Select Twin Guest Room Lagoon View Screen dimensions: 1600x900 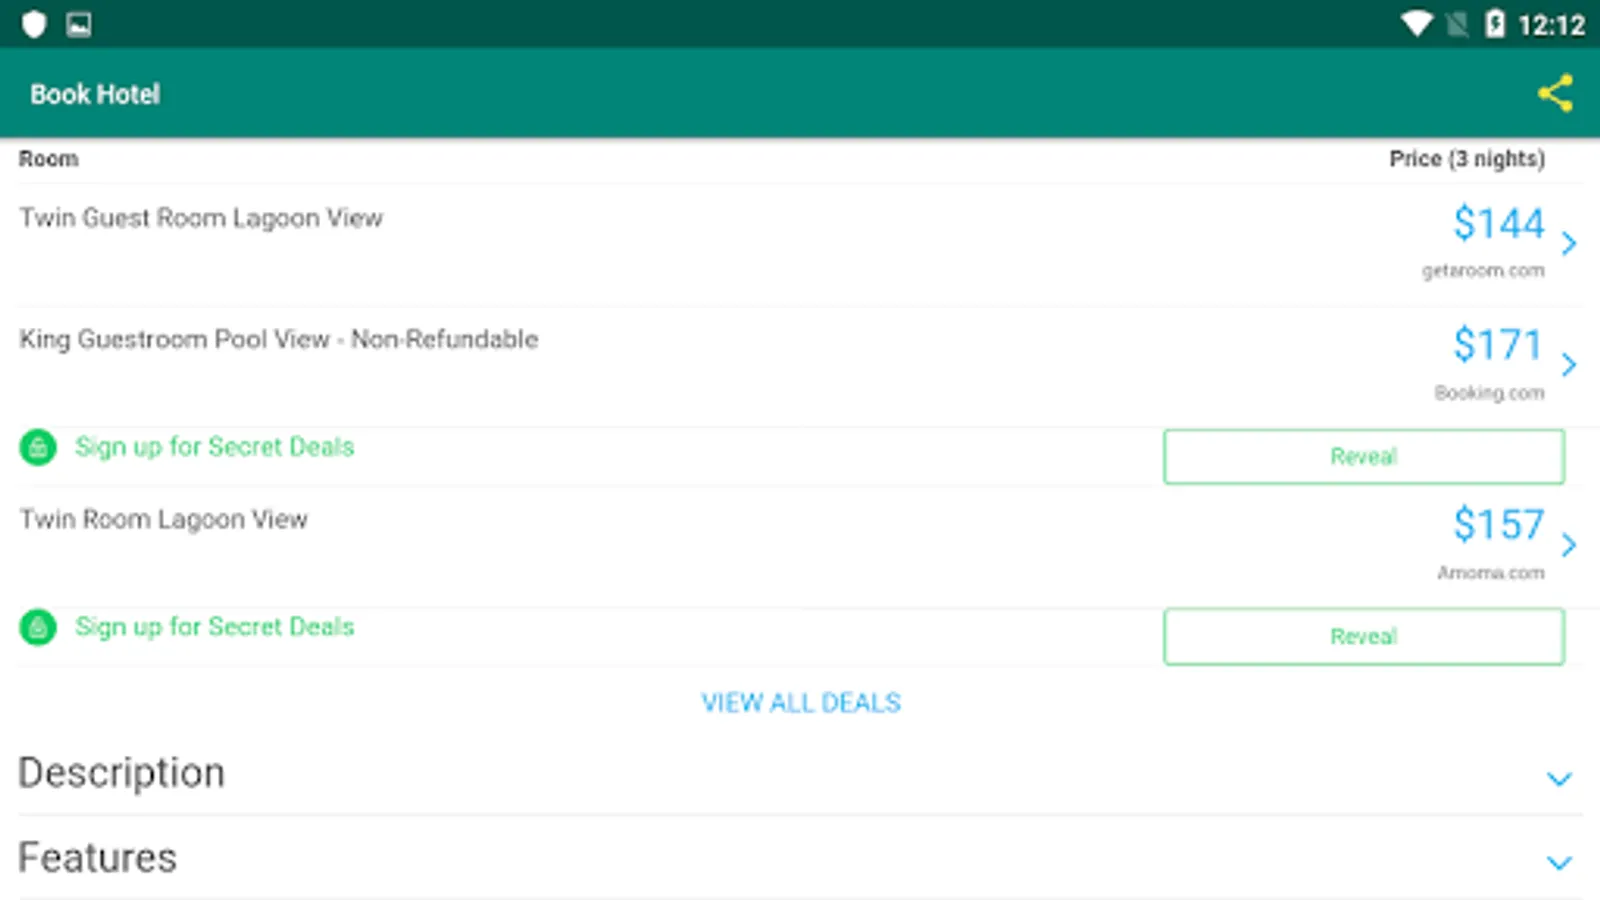[x=201, y=218]
